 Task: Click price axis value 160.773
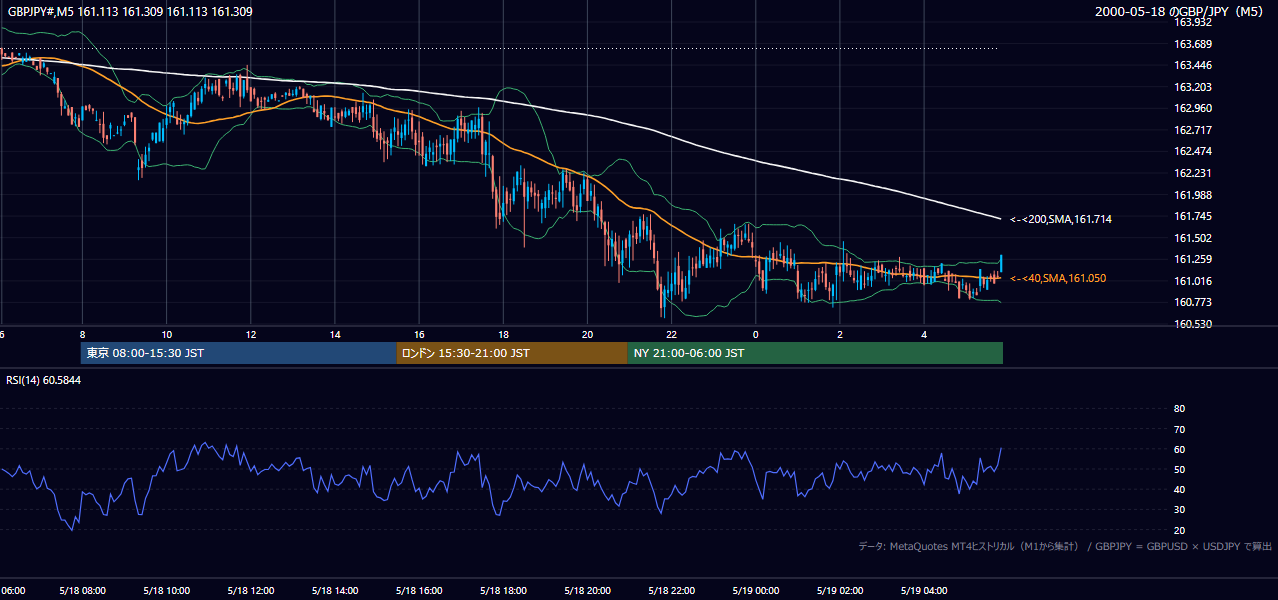(1193, 302)
